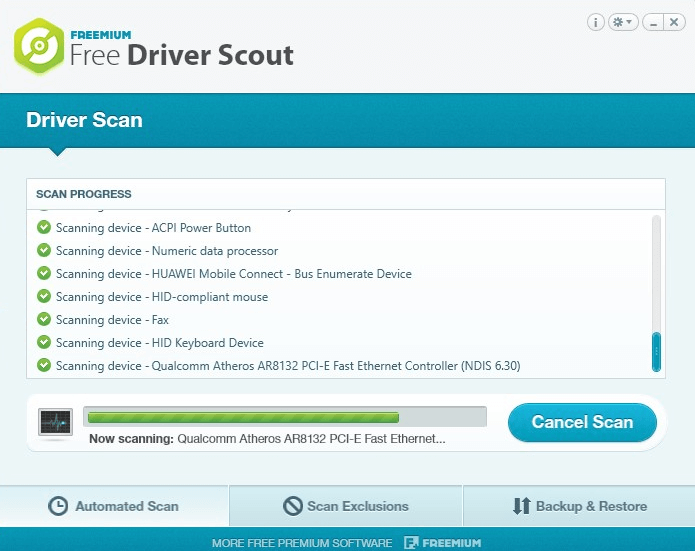Click the Cancel Scan button
Image resolution: width=695 pixels, height=551 pixels.
(582, 422)
